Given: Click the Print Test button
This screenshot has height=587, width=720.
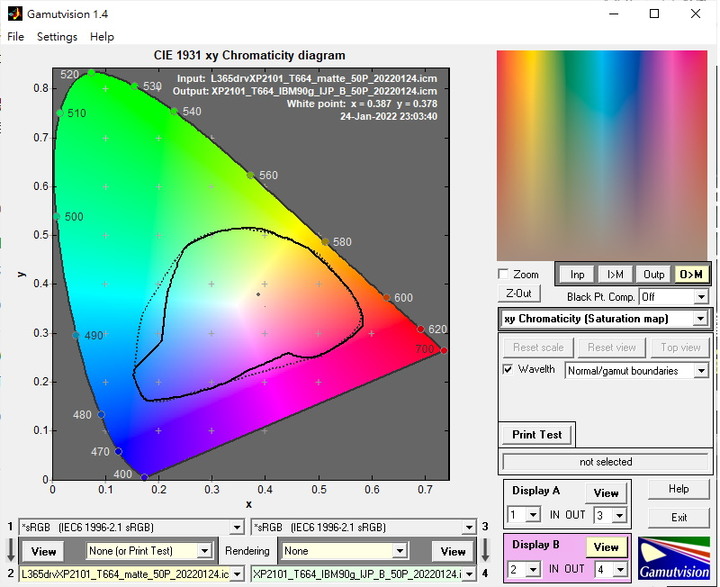Looking at the screenshot, I should (x=537, y=434).
